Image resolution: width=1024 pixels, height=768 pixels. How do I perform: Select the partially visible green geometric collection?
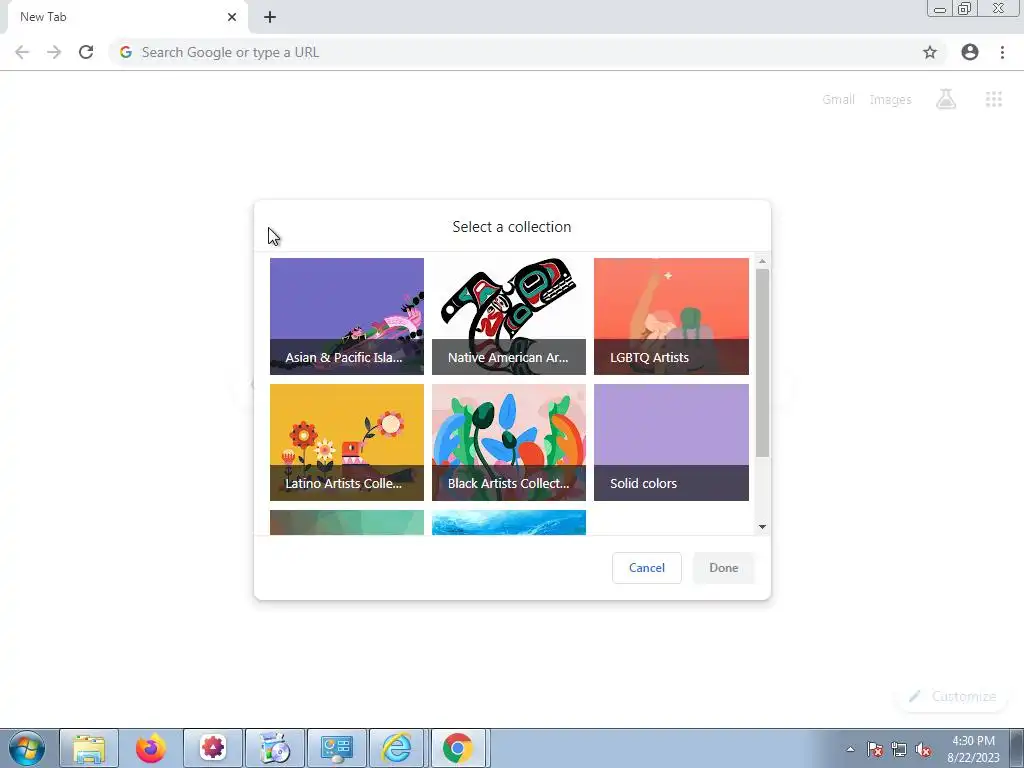(x=347, y=522)
